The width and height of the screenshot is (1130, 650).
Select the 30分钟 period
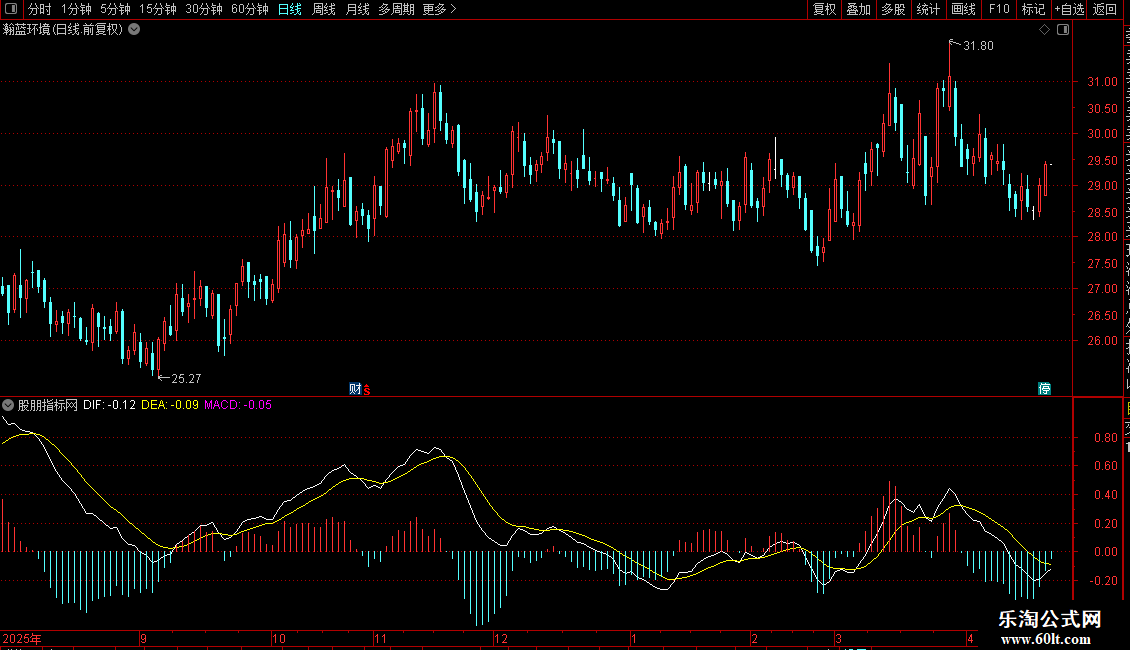click(204, 9)
